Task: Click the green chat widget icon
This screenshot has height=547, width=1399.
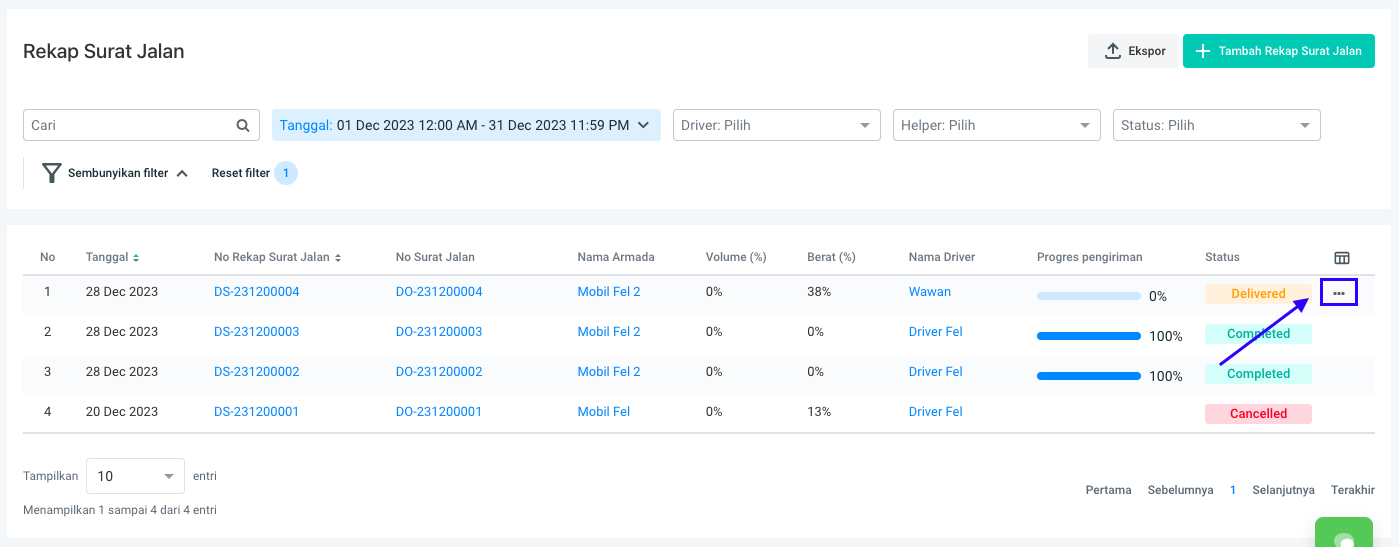Action: coord(1345,537)
